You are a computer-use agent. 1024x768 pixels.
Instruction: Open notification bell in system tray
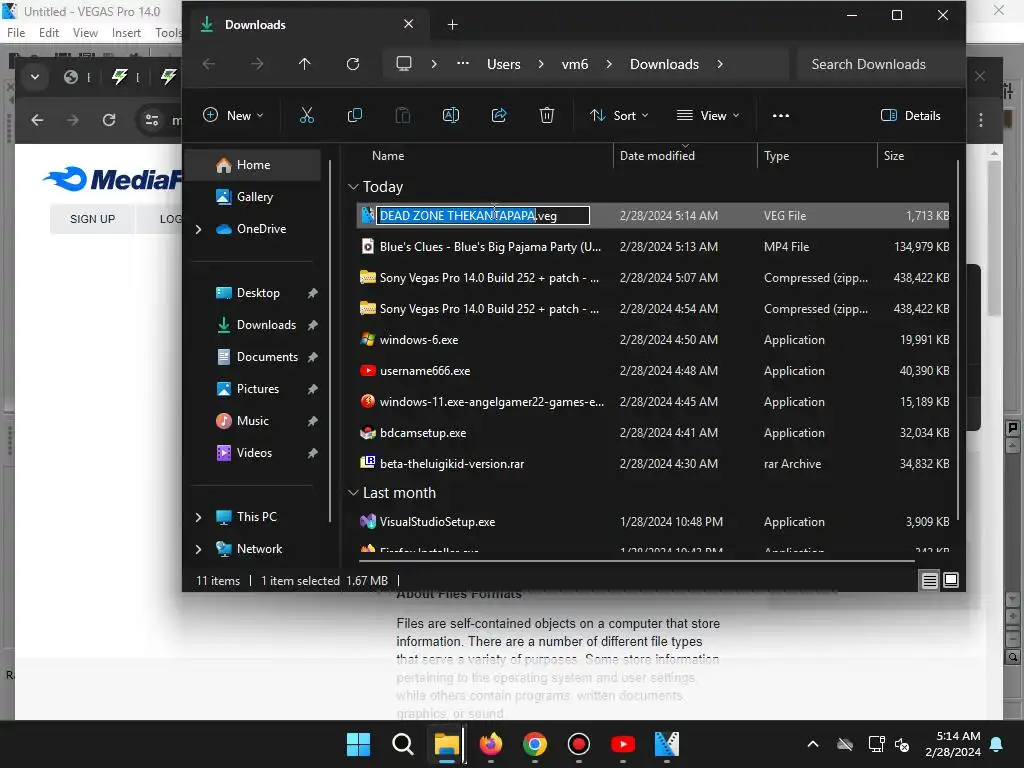pyautogui.click(x=997, y=744)
